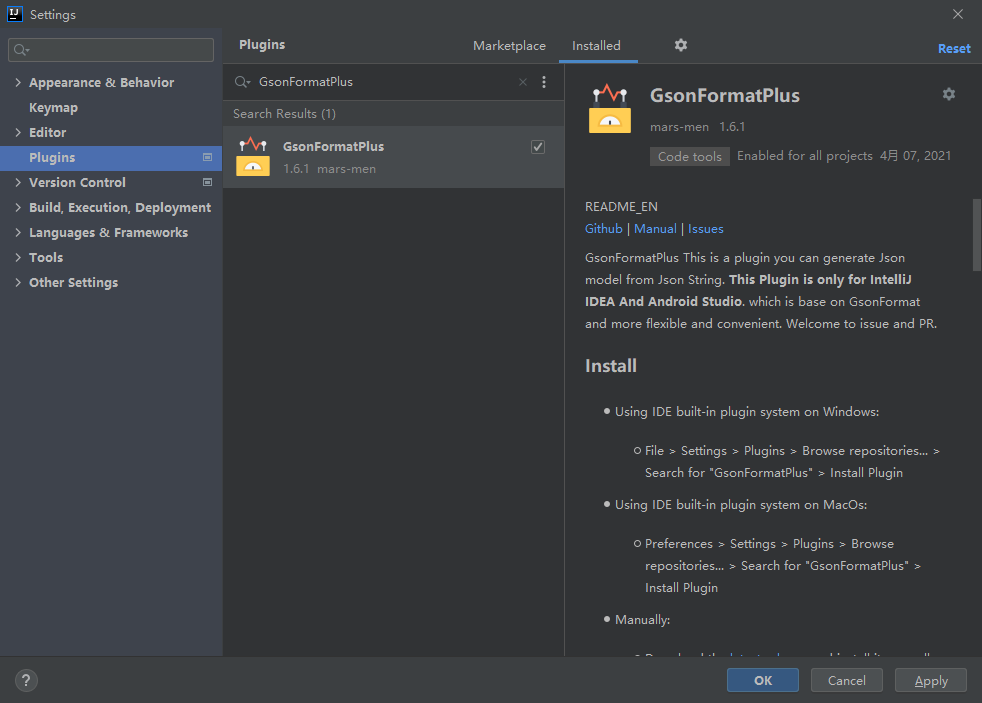
Task: Click 'Enabled for all projects' text
Action: click(805, 156)
